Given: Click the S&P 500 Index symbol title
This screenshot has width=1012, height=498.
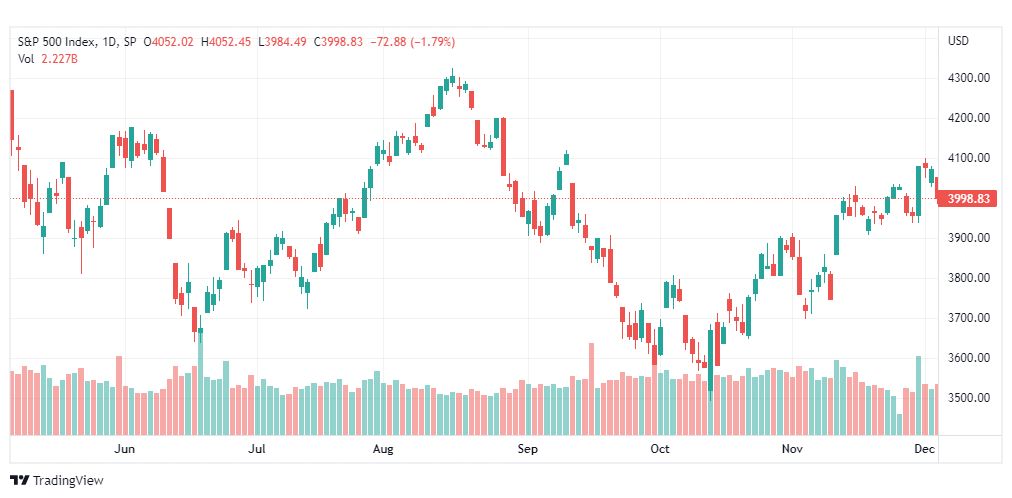Looking at the screenshot, I should tap(57, 42).
